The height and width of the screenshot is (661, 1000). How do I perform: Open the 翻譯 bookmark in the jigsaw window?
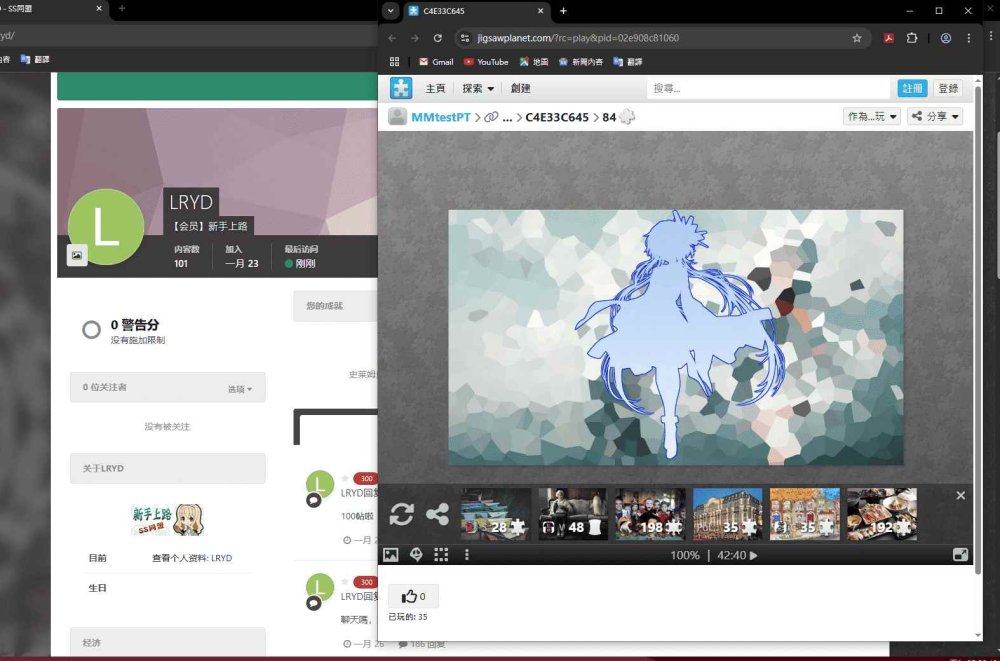pyautogui.click(x=628, y=62)
